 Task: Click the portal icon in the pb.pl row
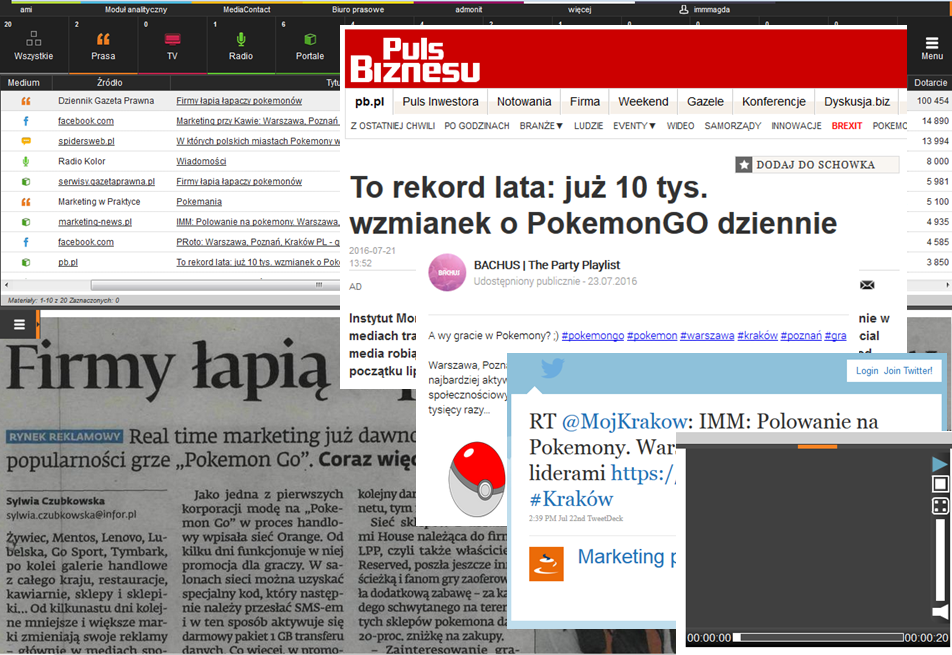(26, 262)
